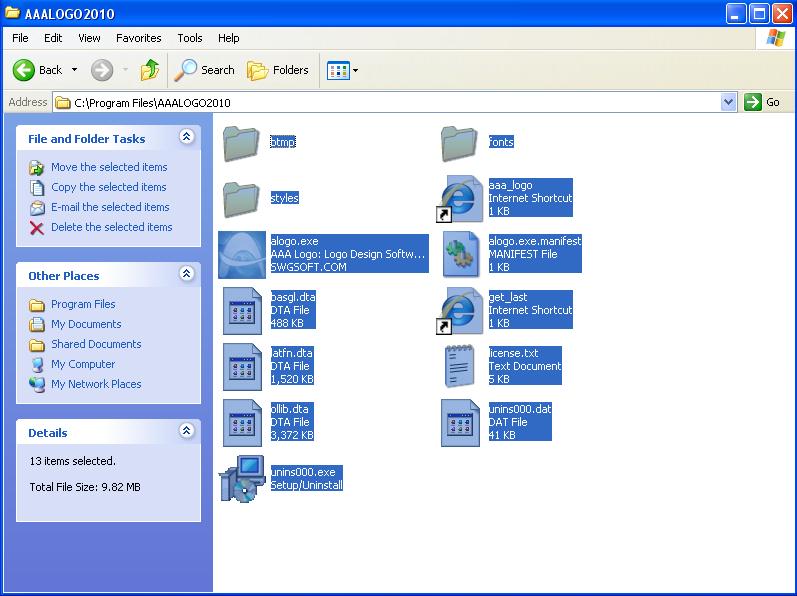Click the license.txt file name
This screenshot has height=596, width=797.
tap(513, 353)
